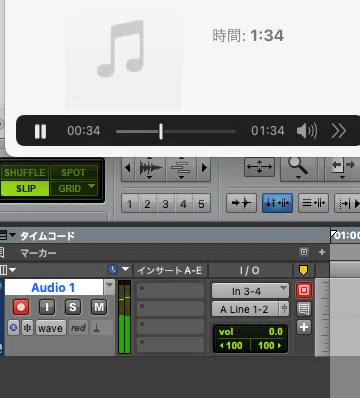Image resolution: width=360 pixels, height=398 pixels.
Task: Select Slip edit mode
Action: point(25,188)
